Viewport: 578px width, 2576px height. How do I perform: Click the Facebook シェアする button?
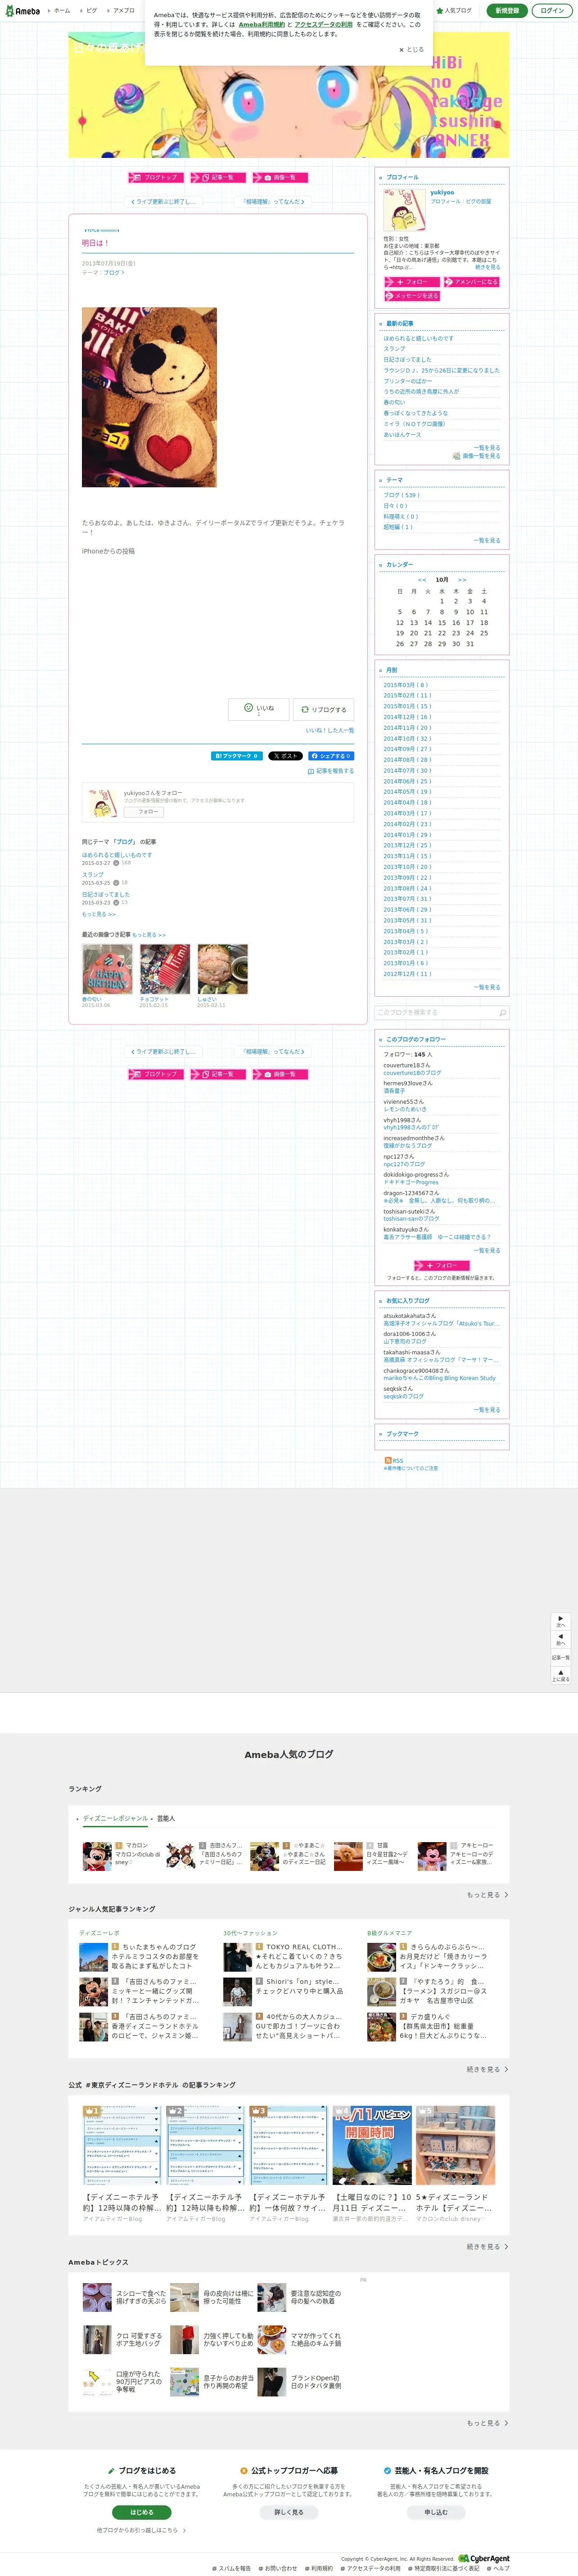(x=331, y=756)
